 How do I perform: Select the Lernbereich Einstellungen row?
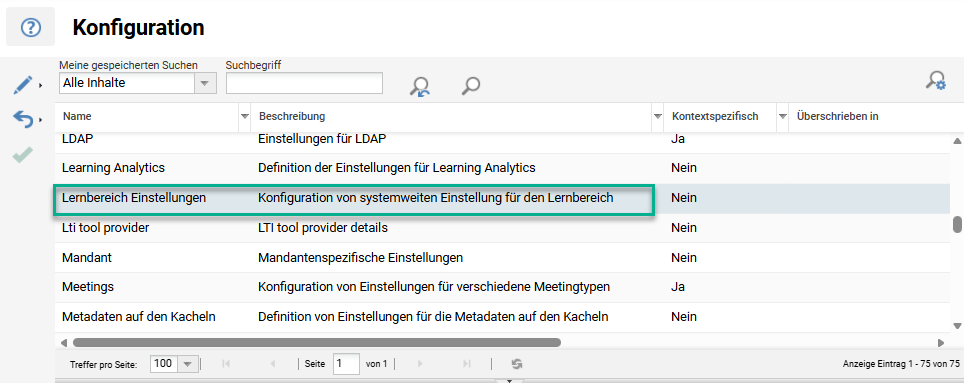click(x=502, y=198)
